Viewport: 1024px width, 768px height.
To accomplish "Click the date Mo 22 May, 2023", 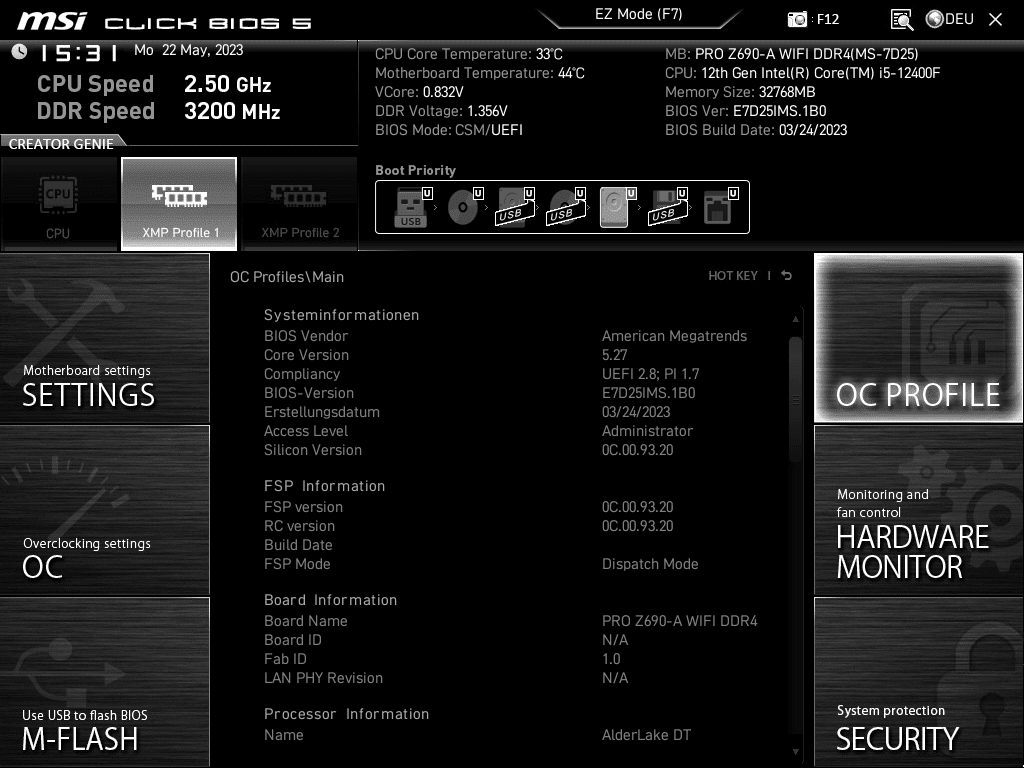I will pos(189,50).
